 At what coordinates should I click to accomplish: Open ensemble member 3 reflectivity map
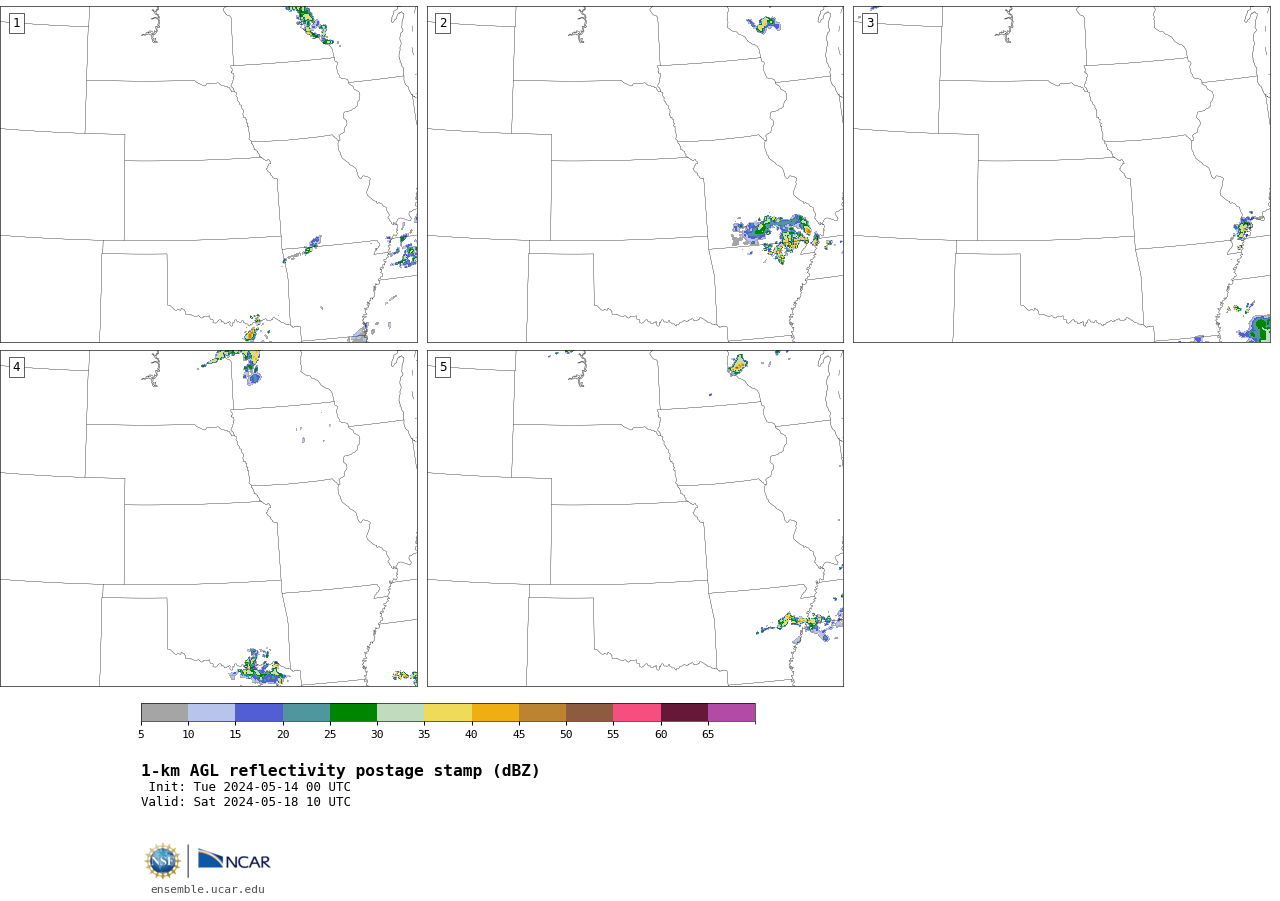tap(1062, 174)
